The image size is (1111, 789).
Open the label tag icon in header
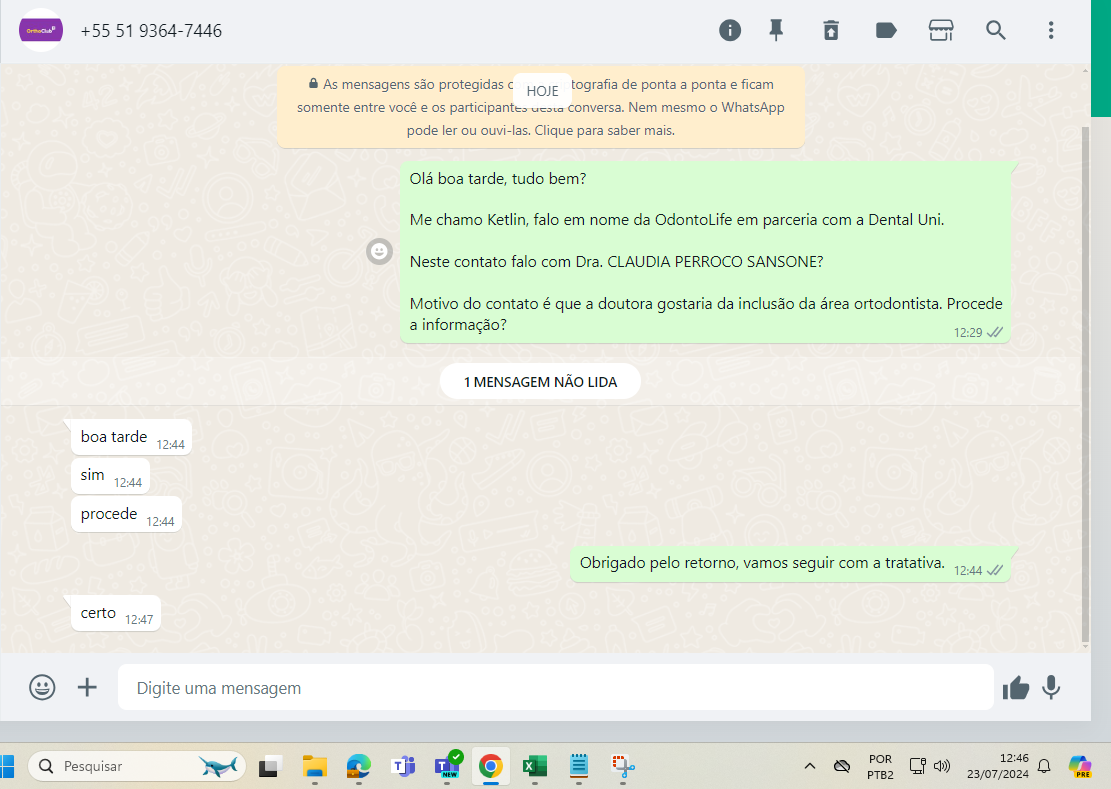[x=886, y=30]
